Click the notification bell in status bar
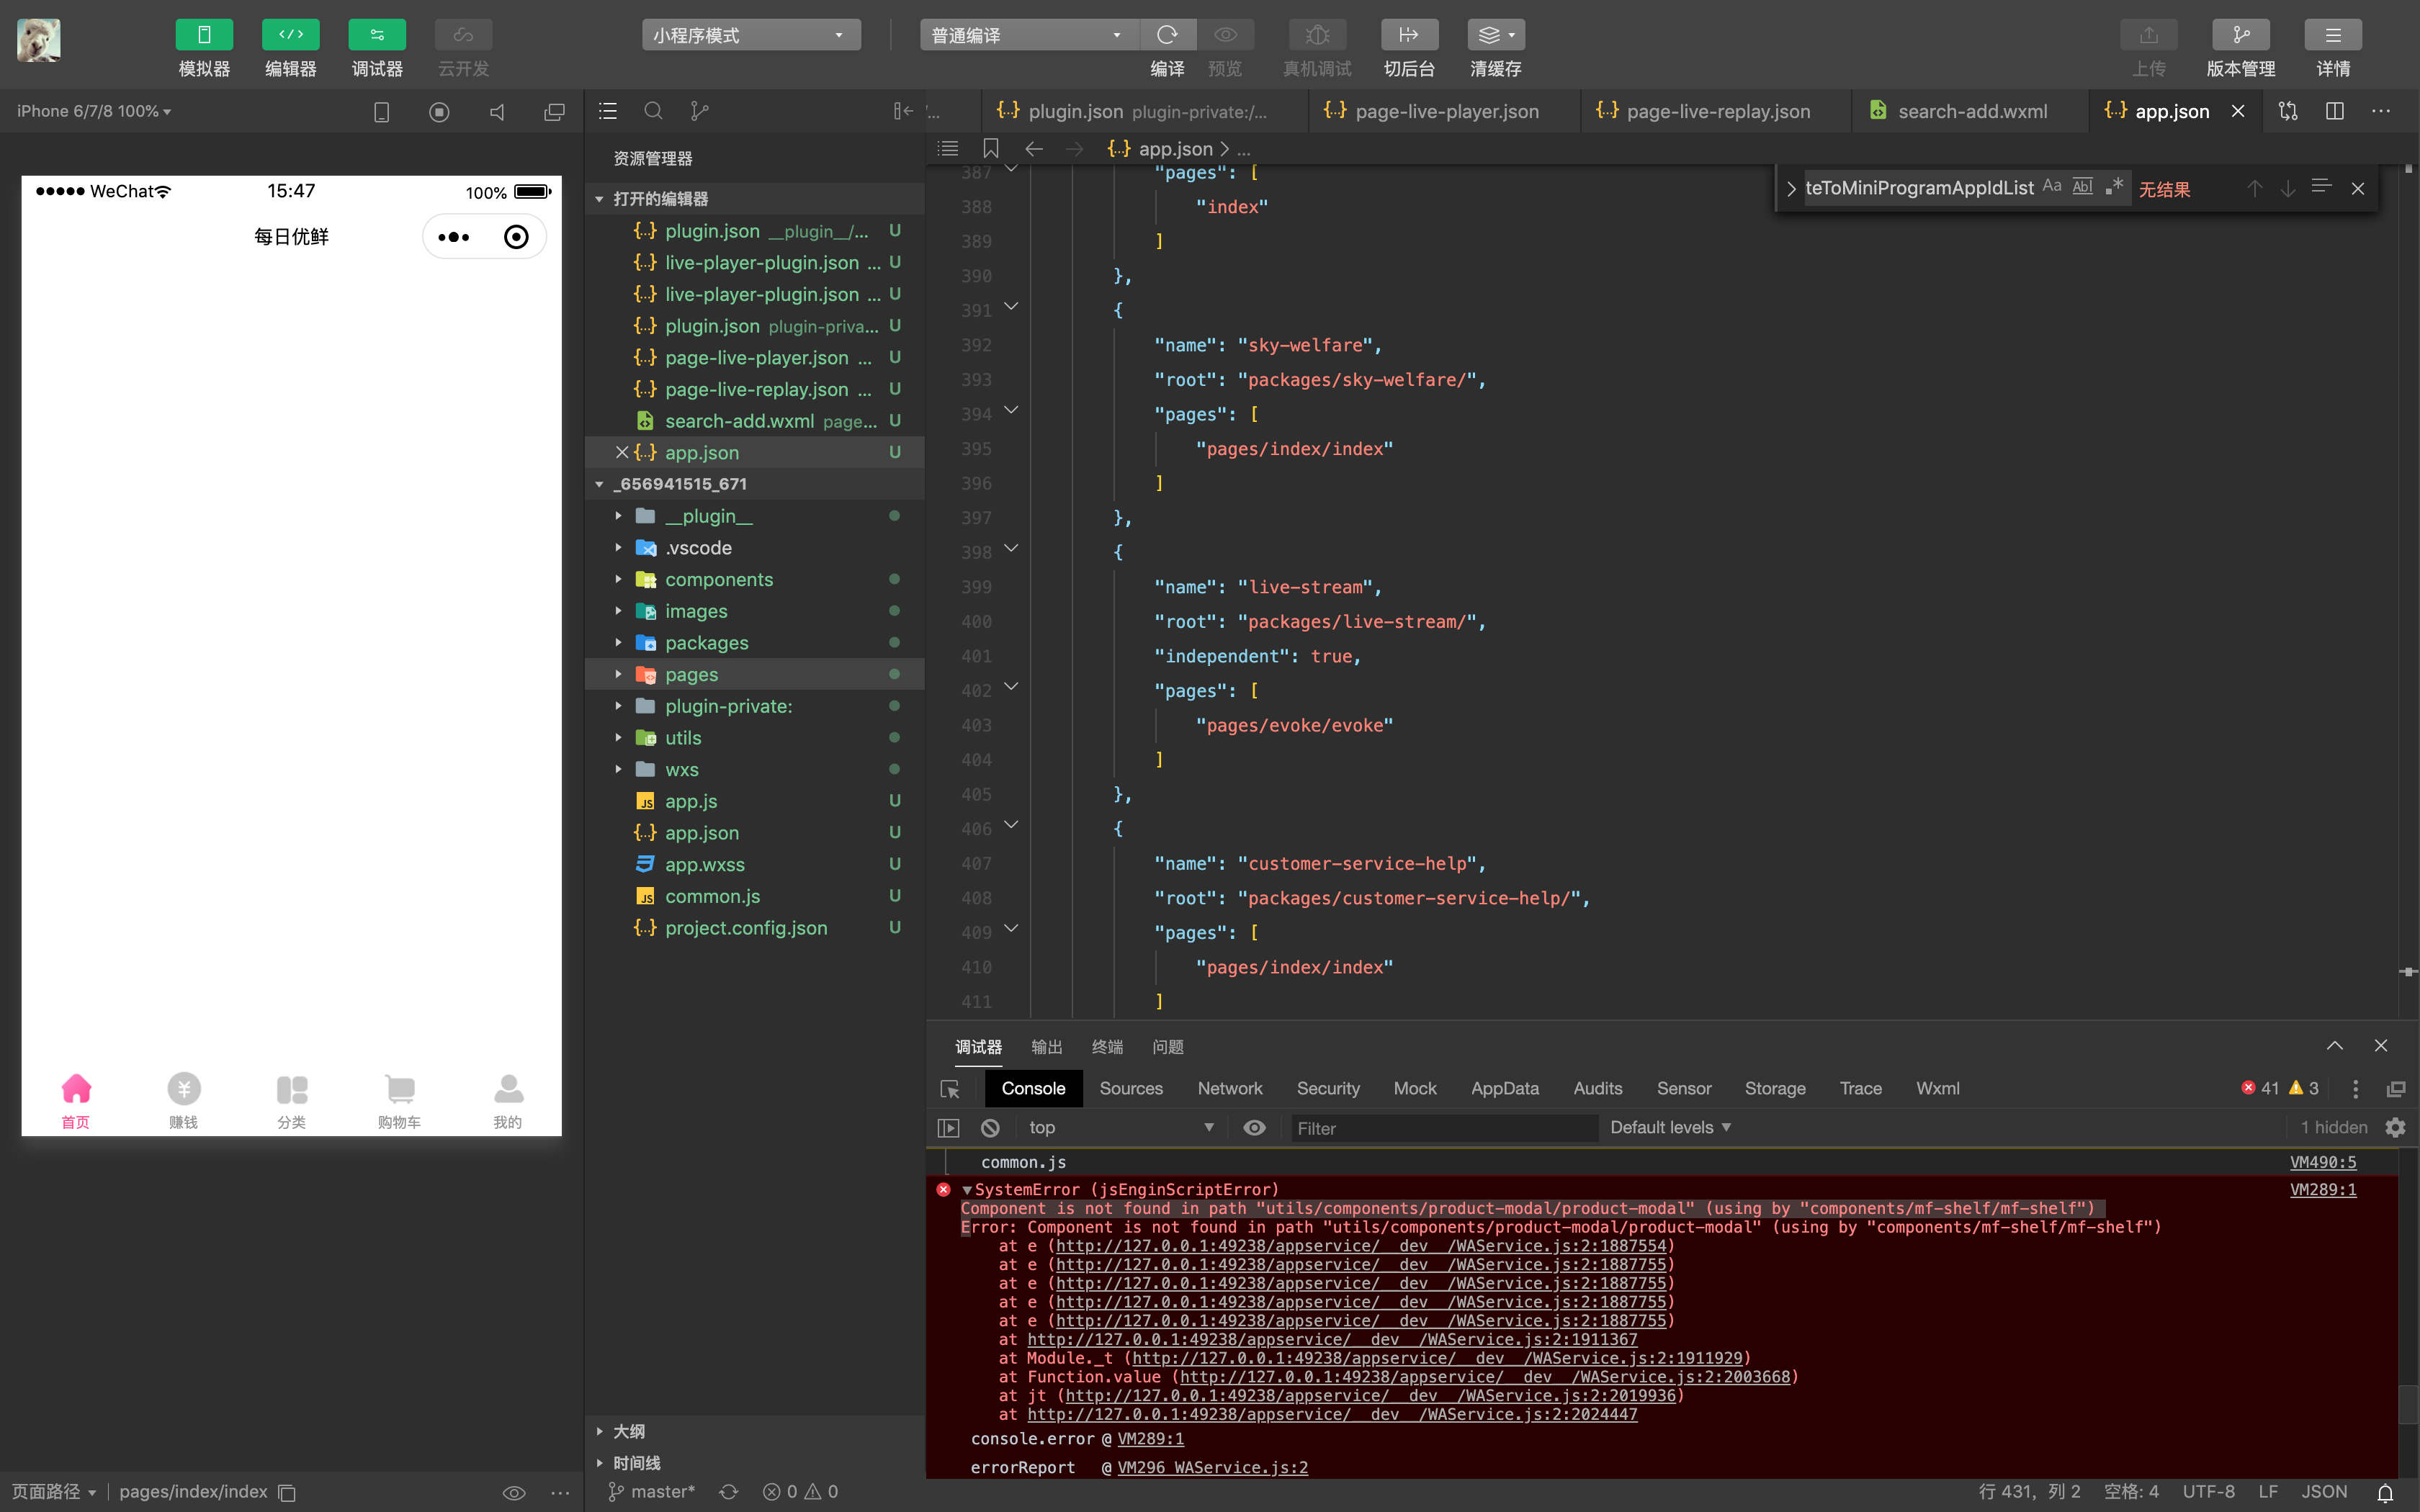 (2385, 1492)
